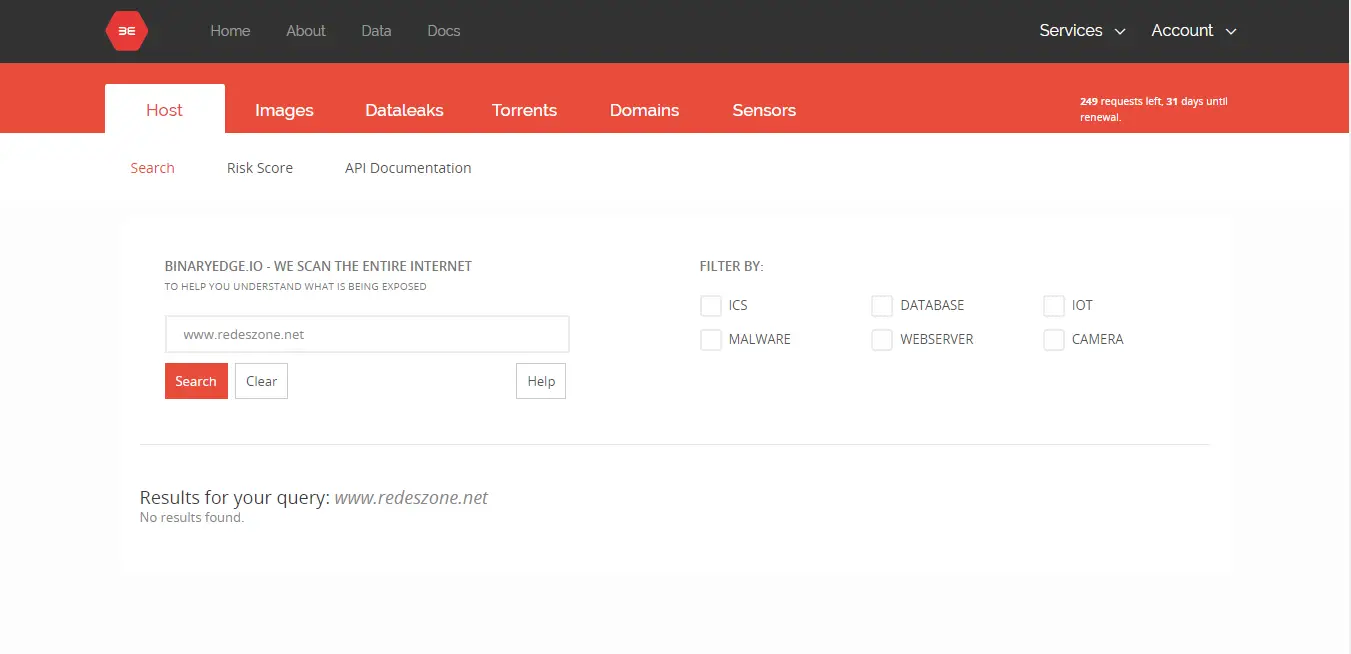Go to the About page
The width and height of the screenshot is (1351, 654).
tap(306, 31)
